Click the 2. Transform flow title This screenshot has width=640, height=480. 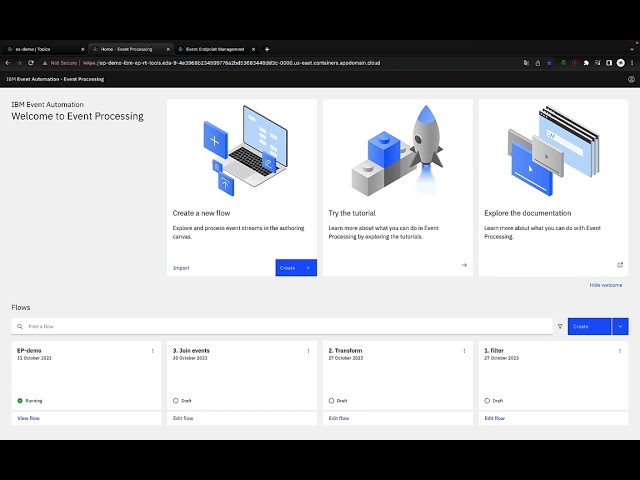(x=345, y=351)
